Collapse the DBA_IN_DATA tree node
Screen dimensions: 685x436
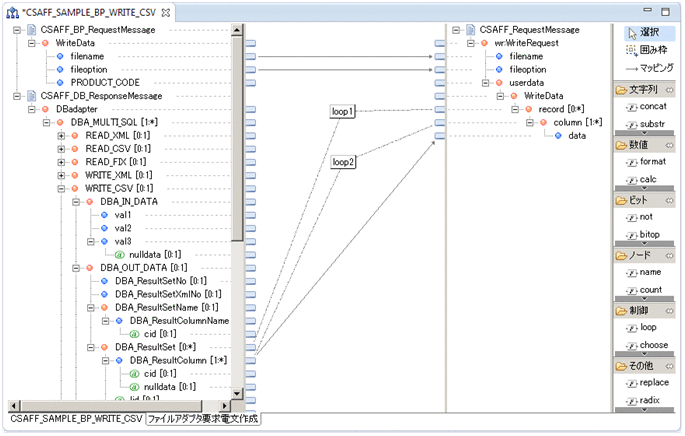(76, 201)
